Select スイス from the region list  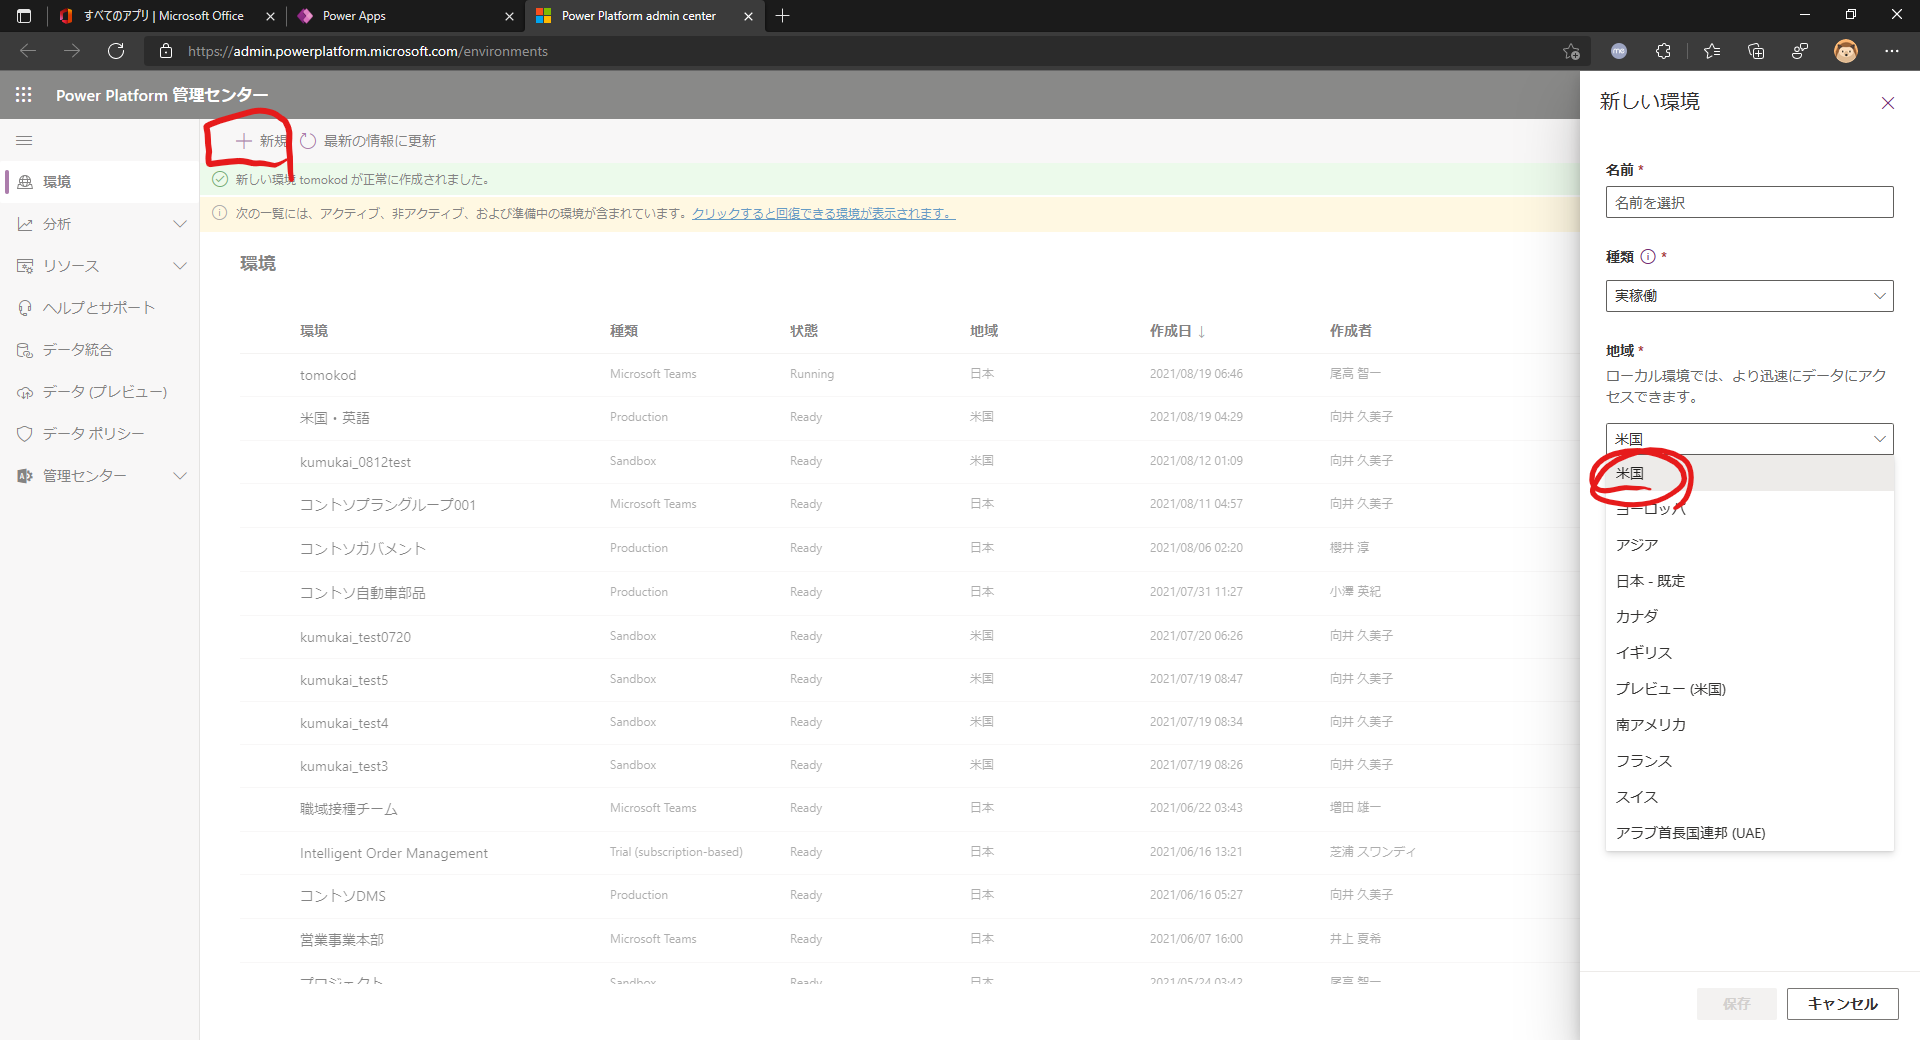tap(1749, 797)
